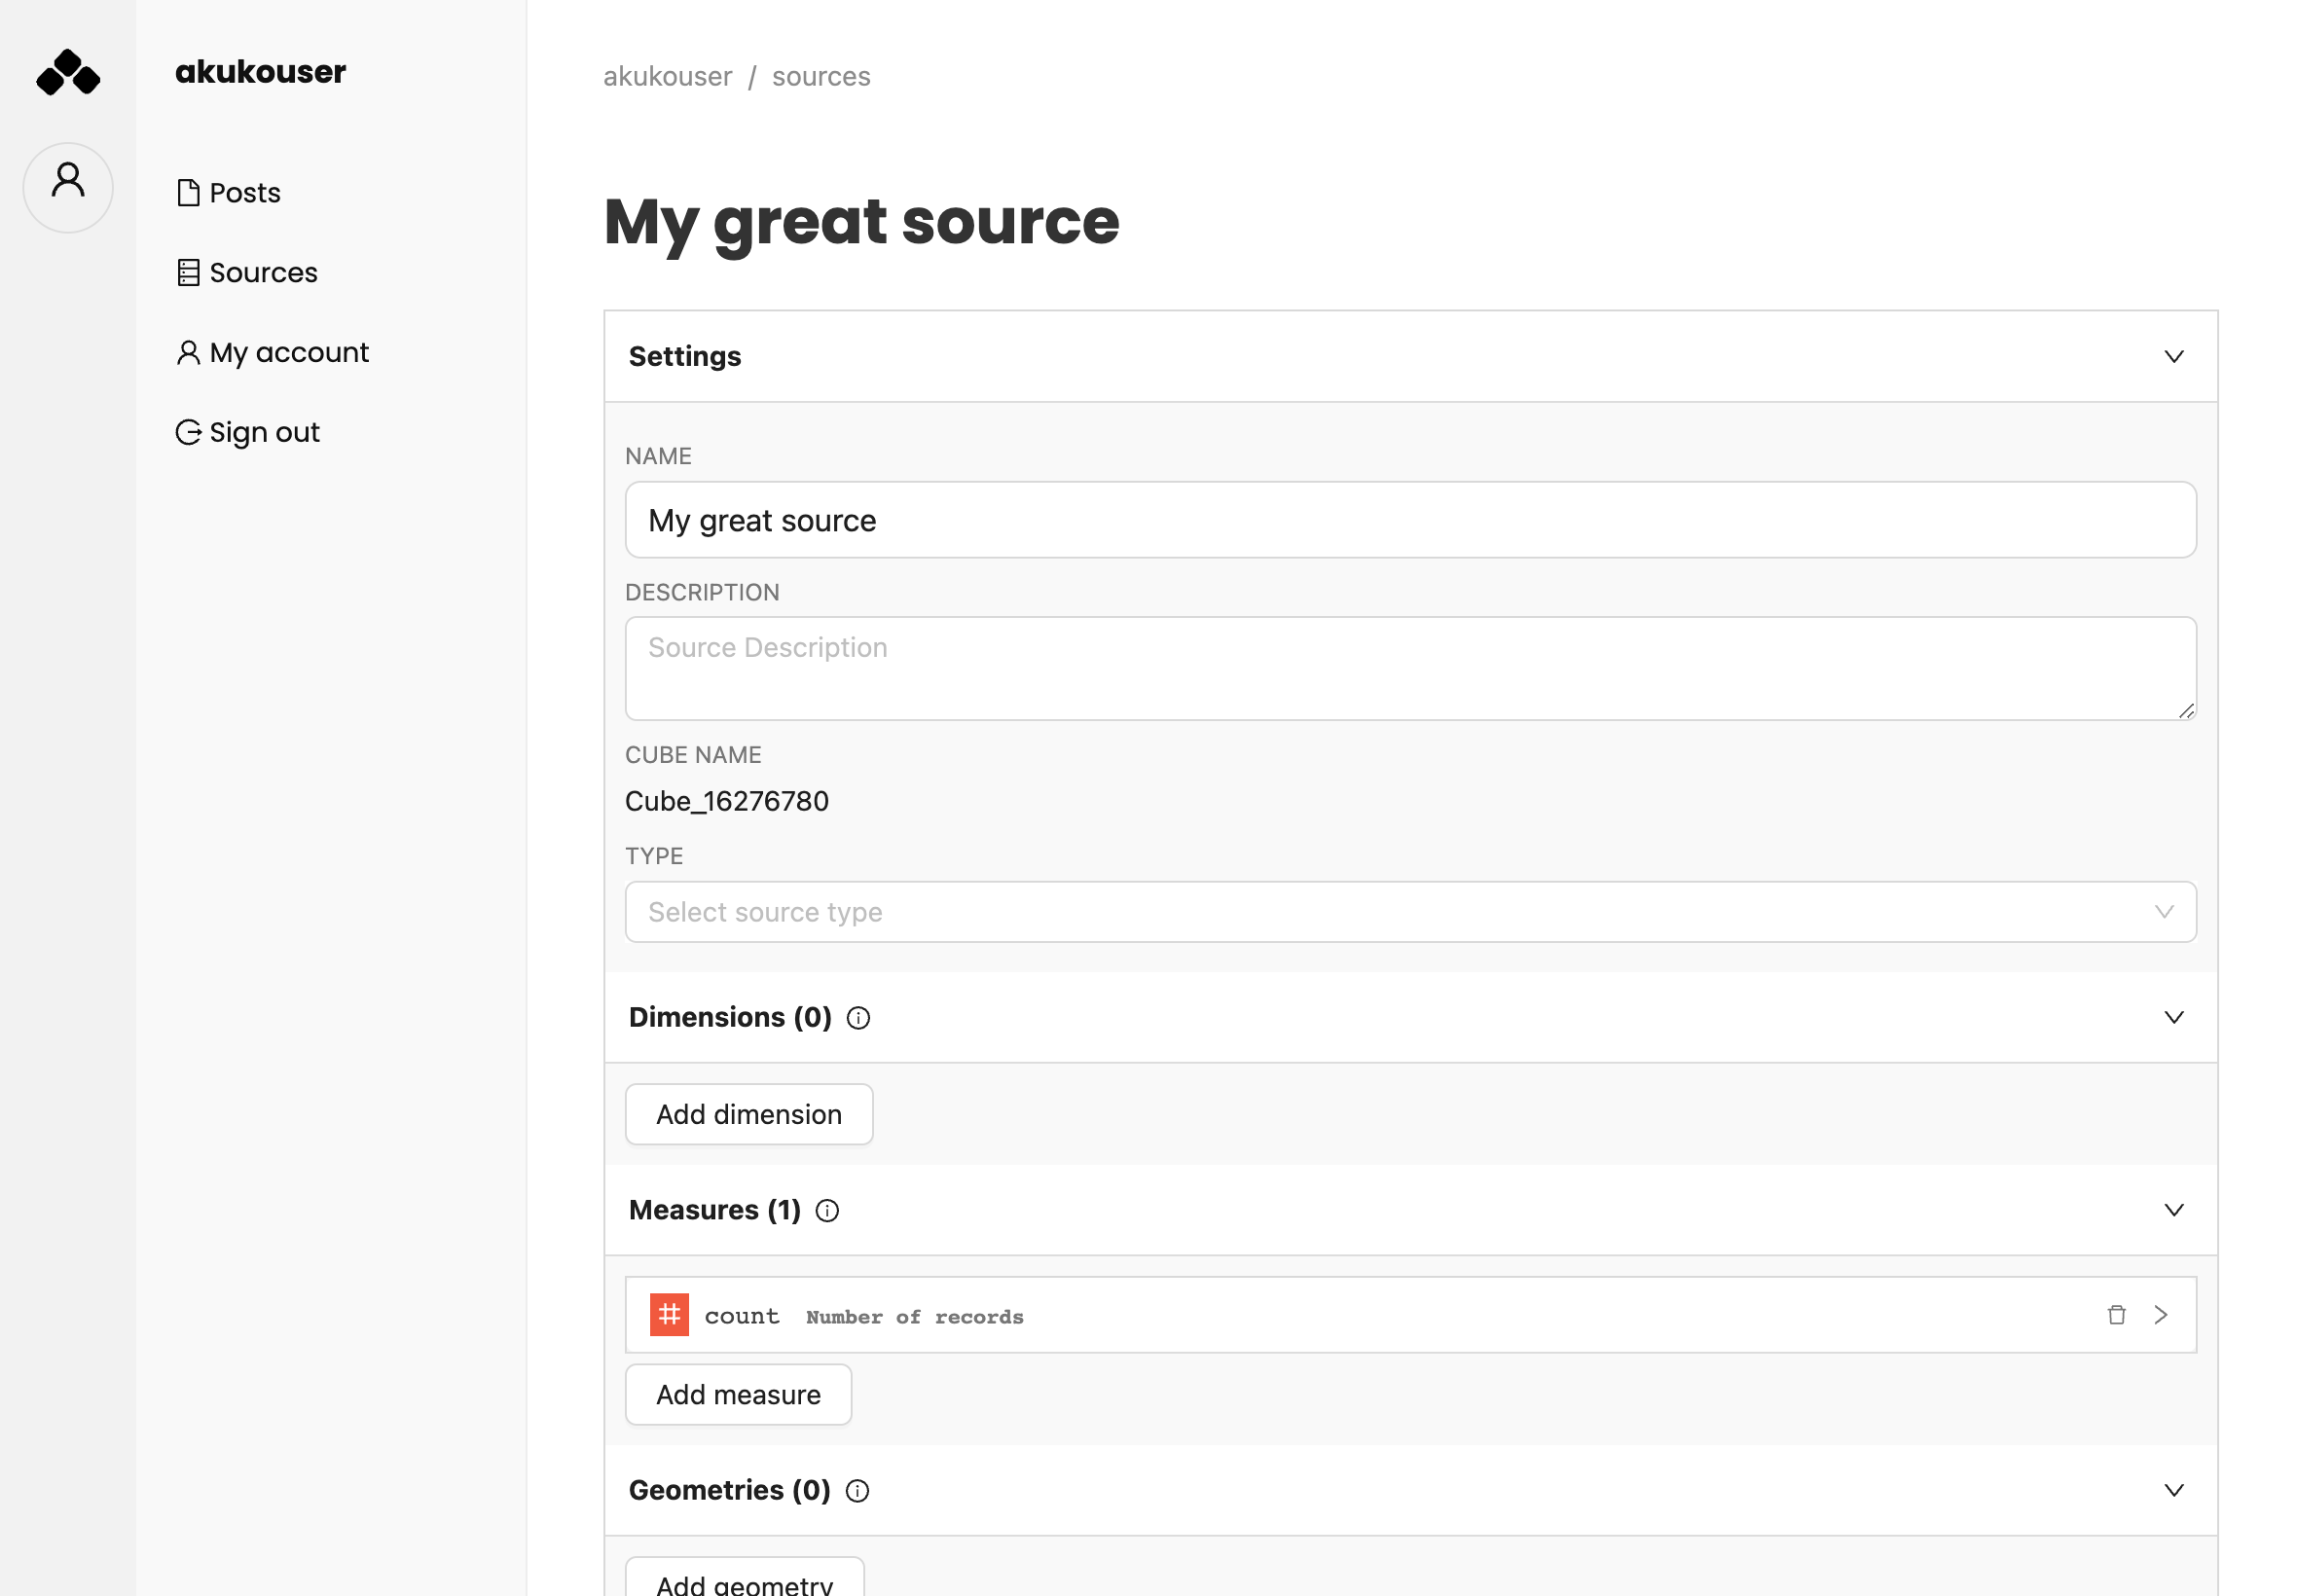Delete the count measure with trash icon
The width and height of the screenshot is (2297, 1596).
click(x=2115, y=1314)
